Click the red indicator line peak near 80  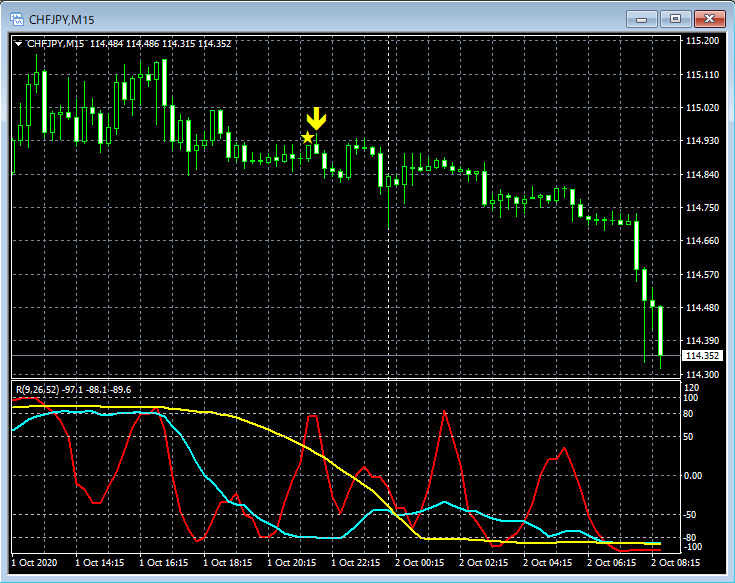coord(444,412)
